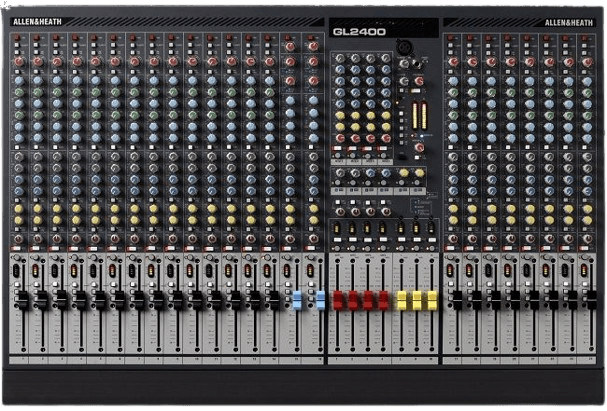Click the channel 1 fader on the far left

coord(22,298)
